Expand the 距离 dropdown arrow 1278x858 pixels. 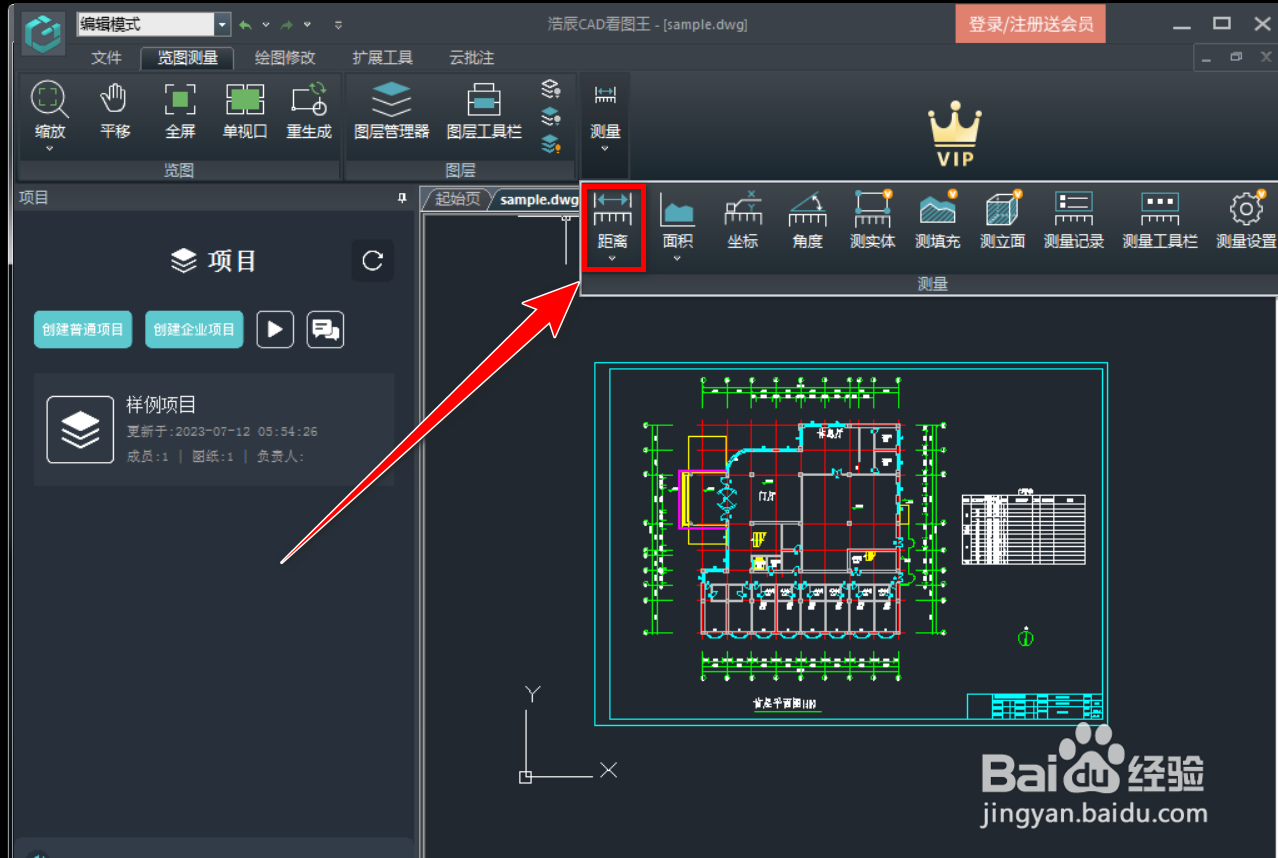(613, 259)
